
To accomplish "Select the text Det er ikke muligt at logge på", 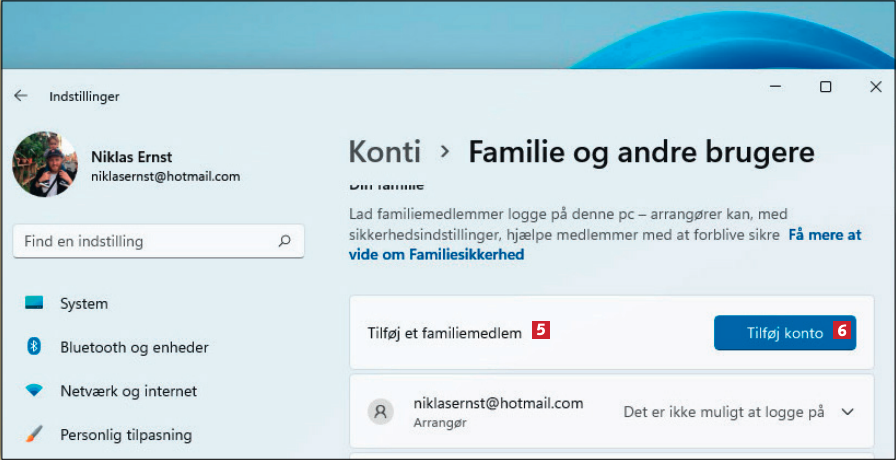I will coord(723,411).
